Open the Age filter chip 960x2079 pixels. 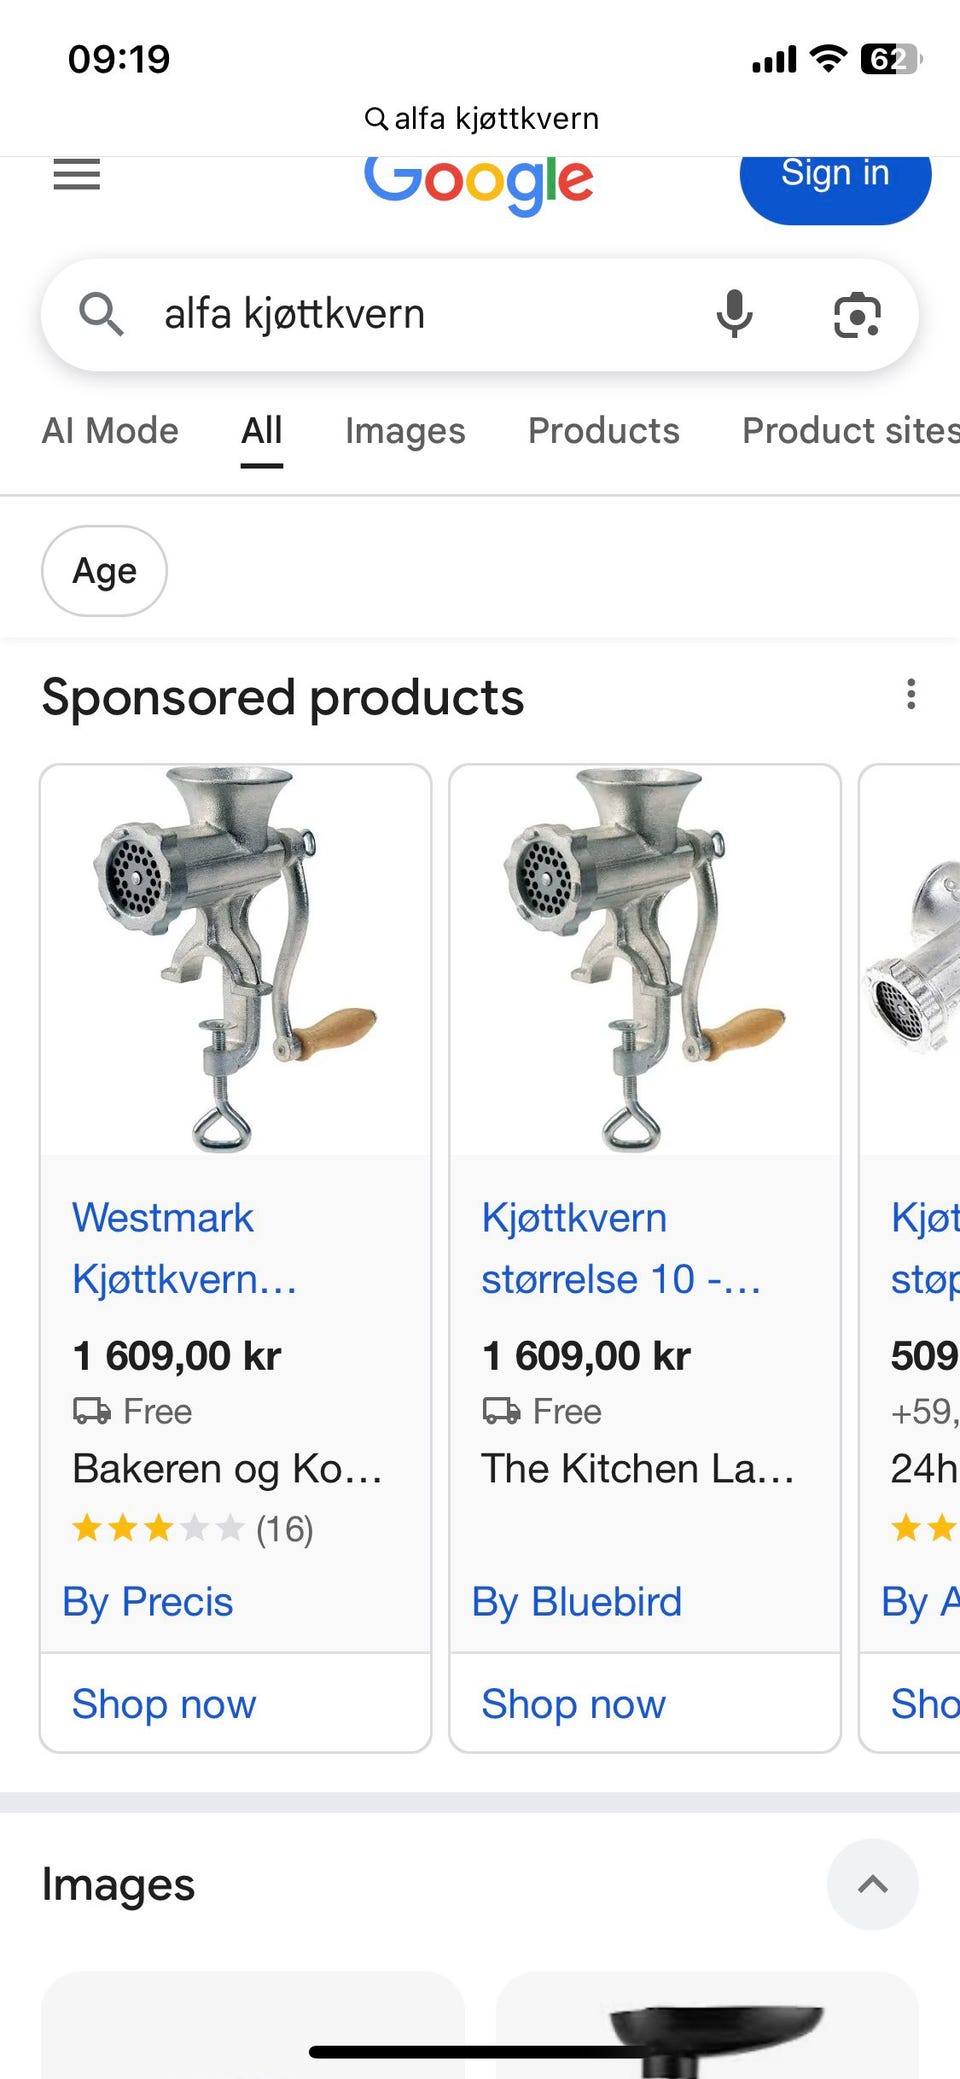click(x=104, y=571)
